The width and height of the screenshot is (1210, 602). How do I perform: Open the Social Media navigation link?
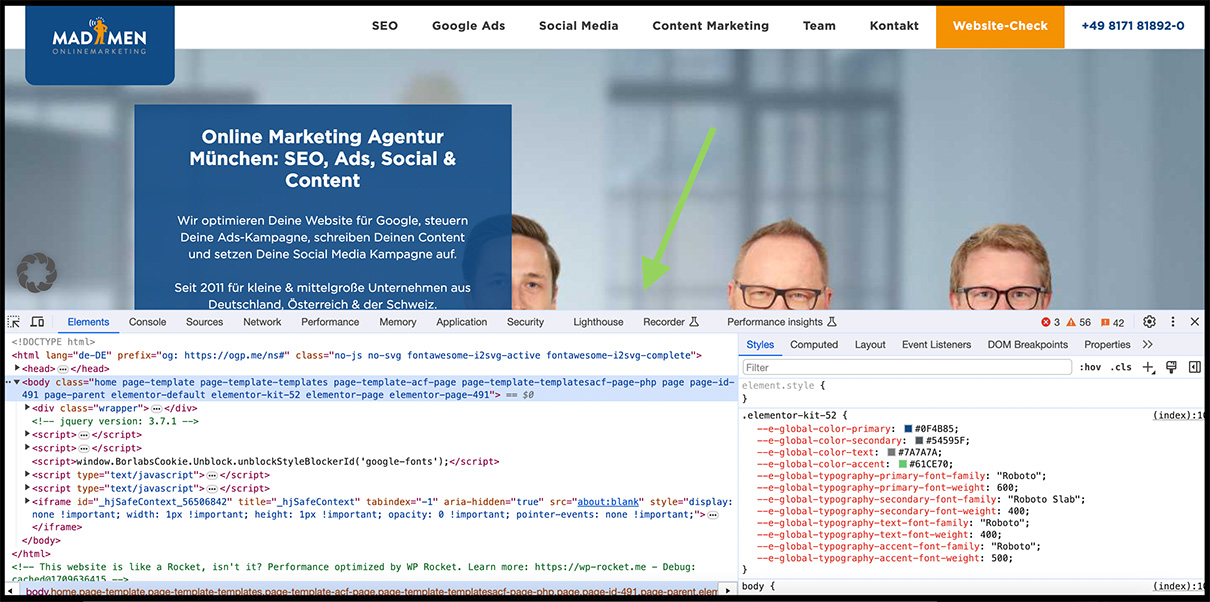(x=579, y=26)
